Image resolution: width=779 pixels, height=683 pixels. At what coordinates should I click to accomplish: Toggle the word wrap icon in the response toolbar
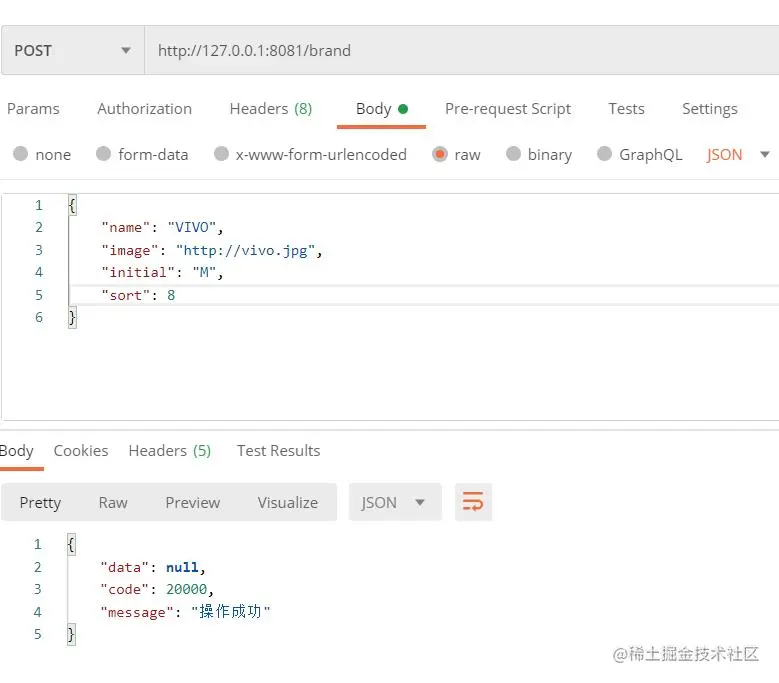point(473,502)
